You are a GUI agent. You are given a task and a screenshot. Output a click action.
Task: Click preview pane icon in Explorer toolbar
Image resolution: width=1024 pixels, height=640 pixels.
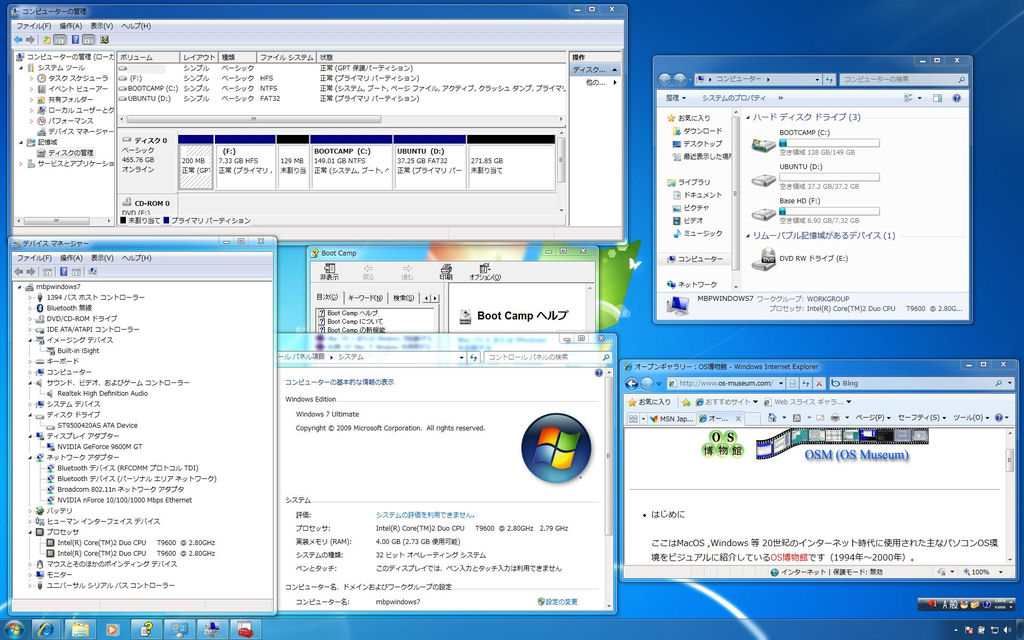pos(938,98)
